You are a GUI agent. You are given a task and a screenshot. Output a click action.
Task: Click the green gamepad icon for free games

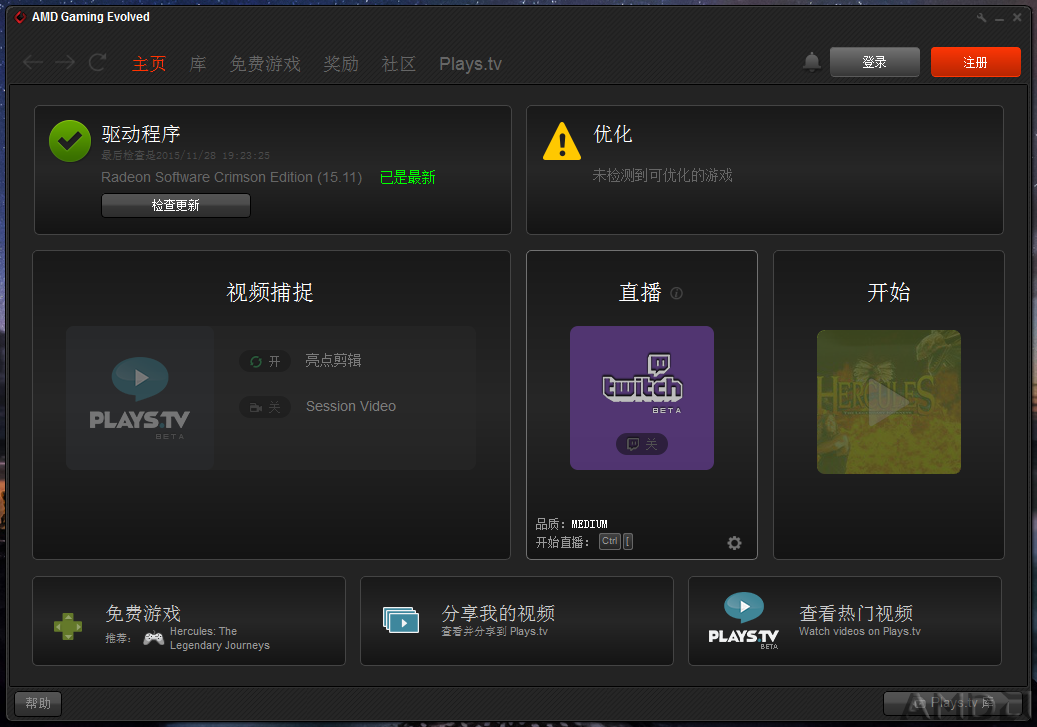(68, 626)
